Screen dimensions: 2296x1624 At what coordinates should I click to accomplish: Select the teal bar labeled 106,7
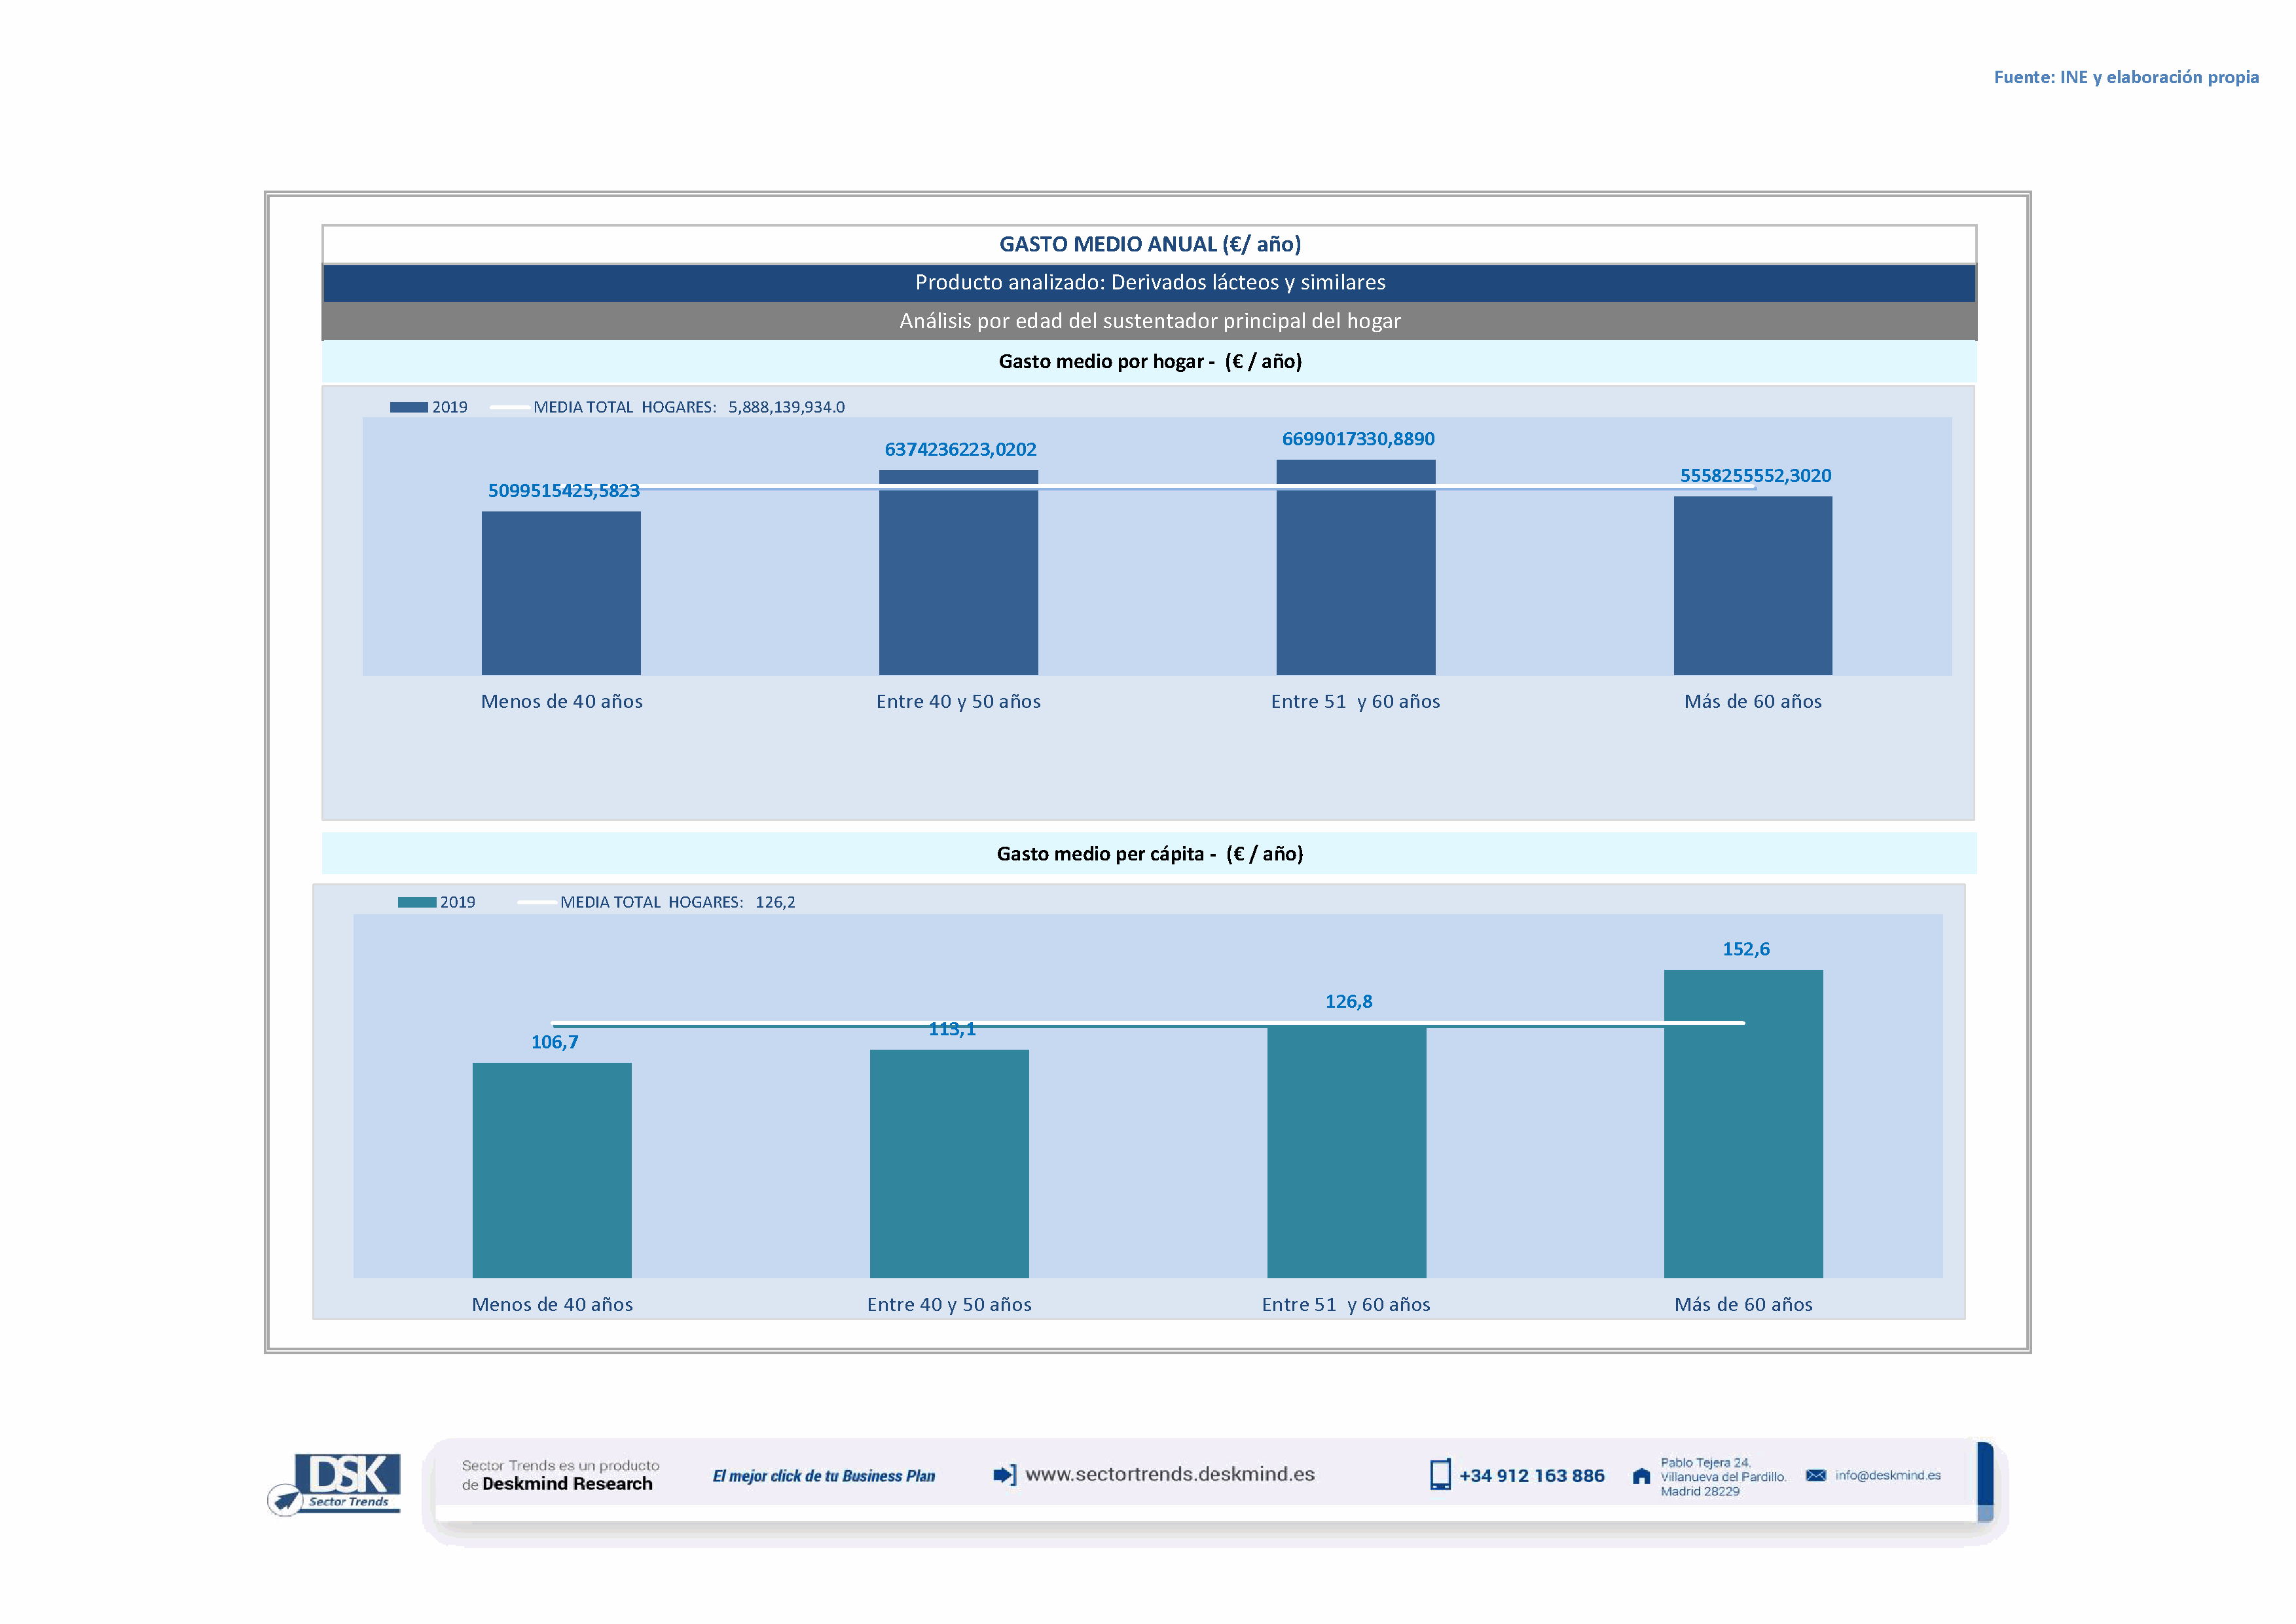tap(552, 1170)
